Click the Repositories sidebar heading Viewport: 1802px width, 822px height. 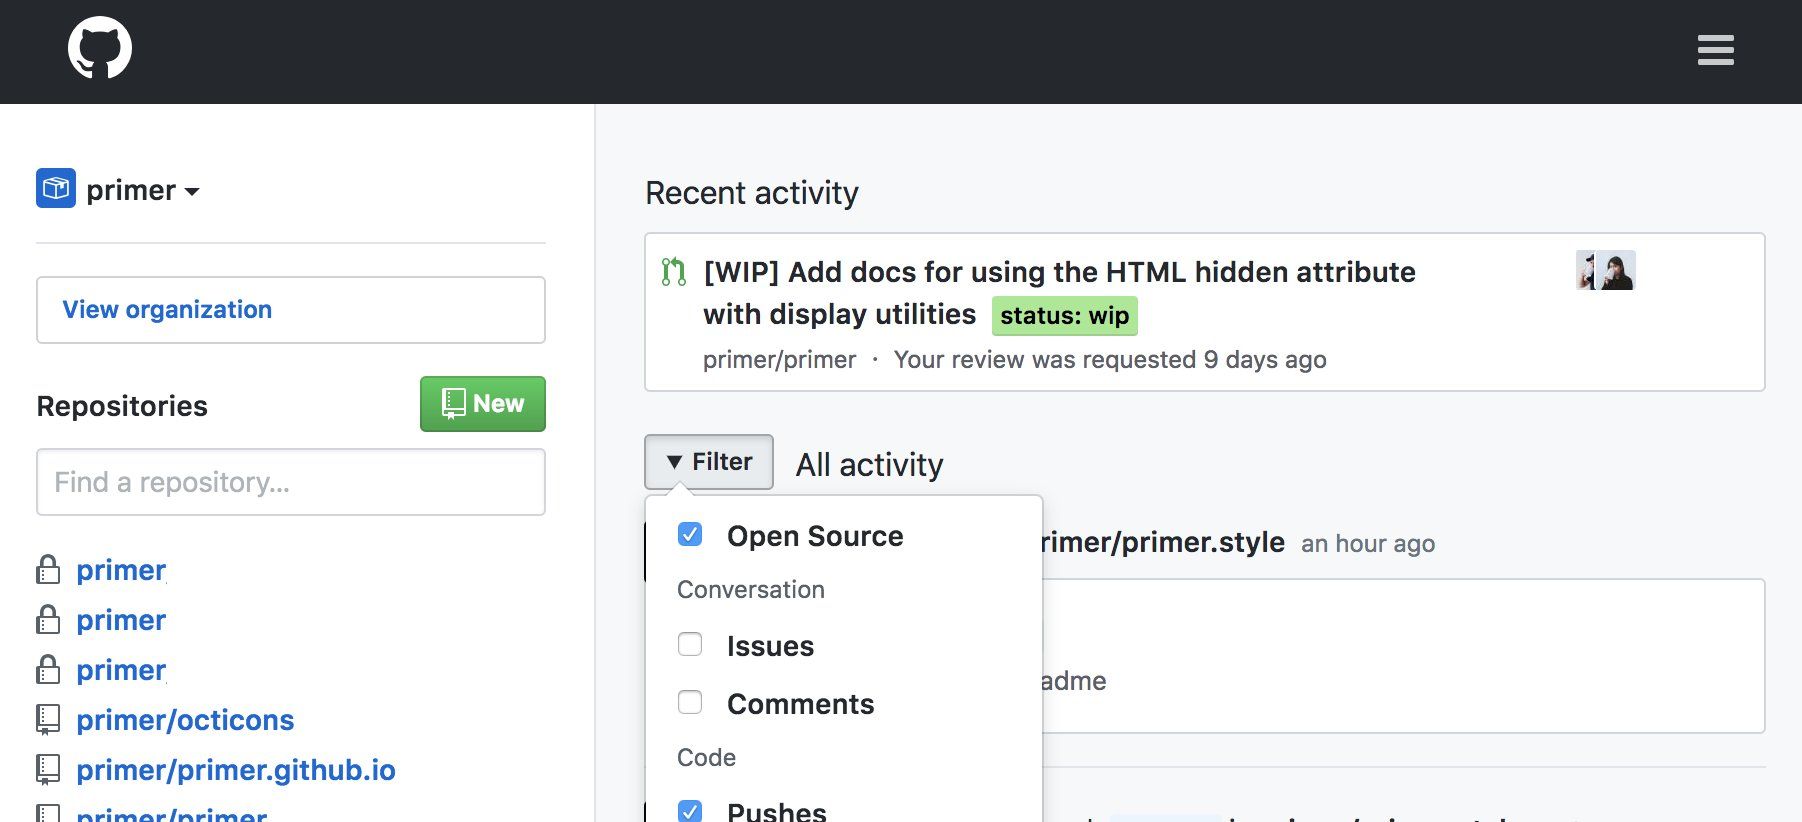click(x=122, y=406)
